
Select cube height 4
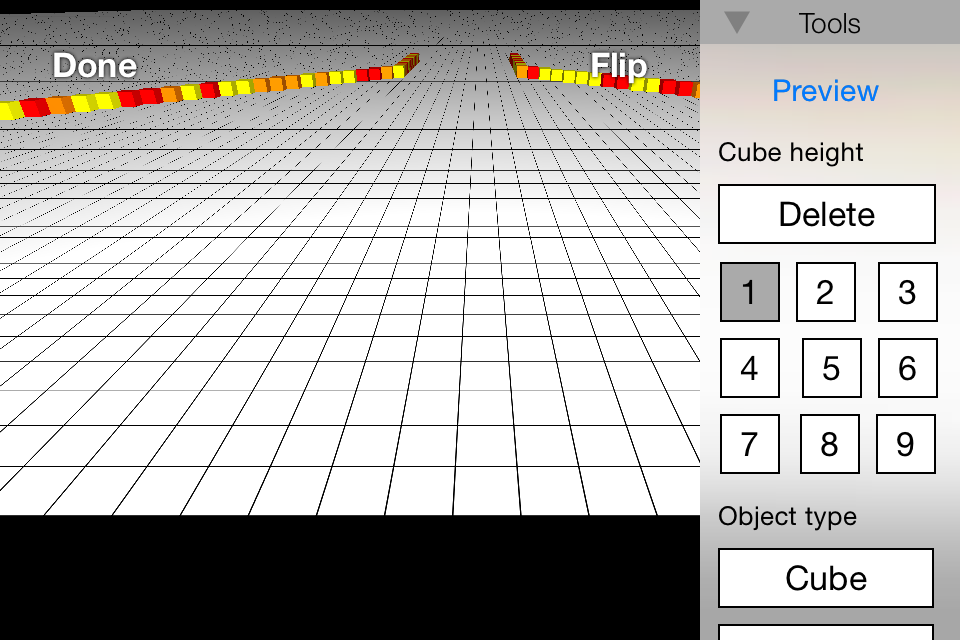[x=749, y=367]
